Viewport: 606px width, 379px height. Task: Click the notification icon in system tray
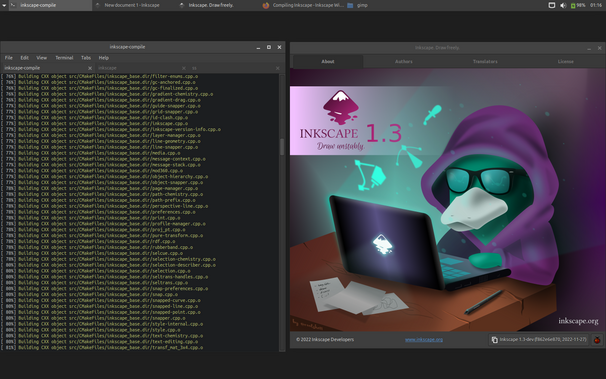click(552, 5)
